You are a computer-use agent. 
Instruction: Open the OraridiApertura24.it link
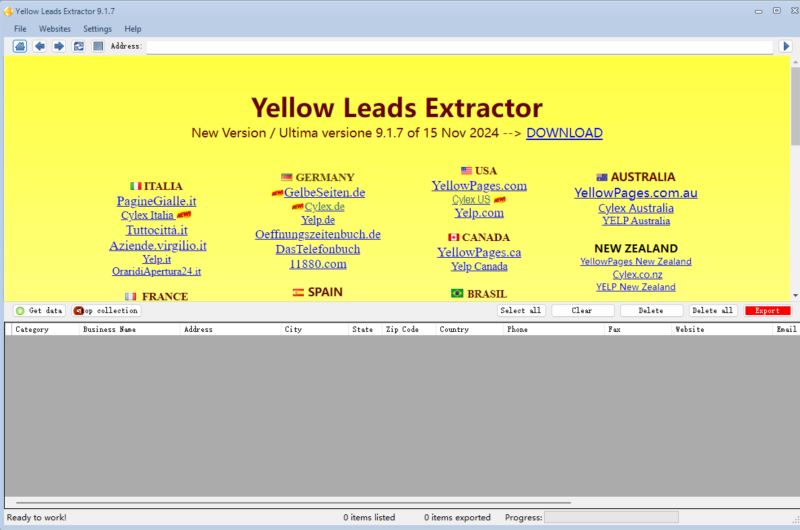click(x=157, y=271)
